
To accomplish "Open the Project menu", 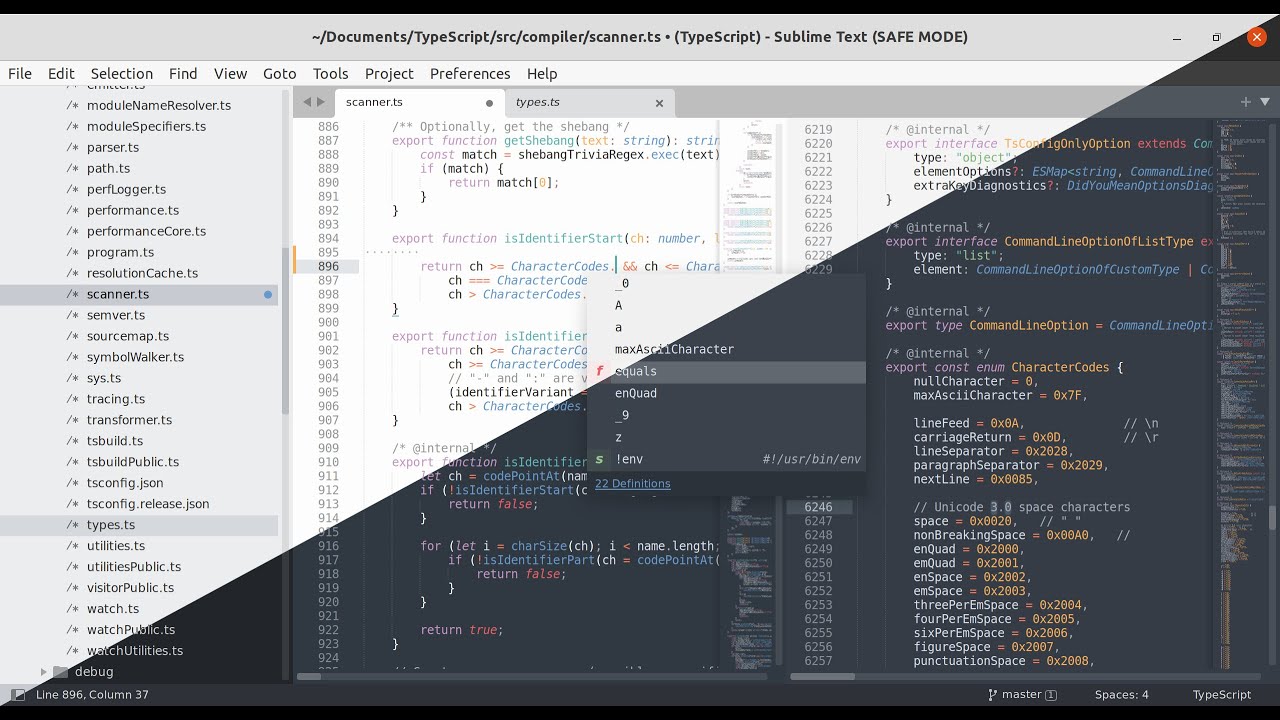I will point(389,73).
